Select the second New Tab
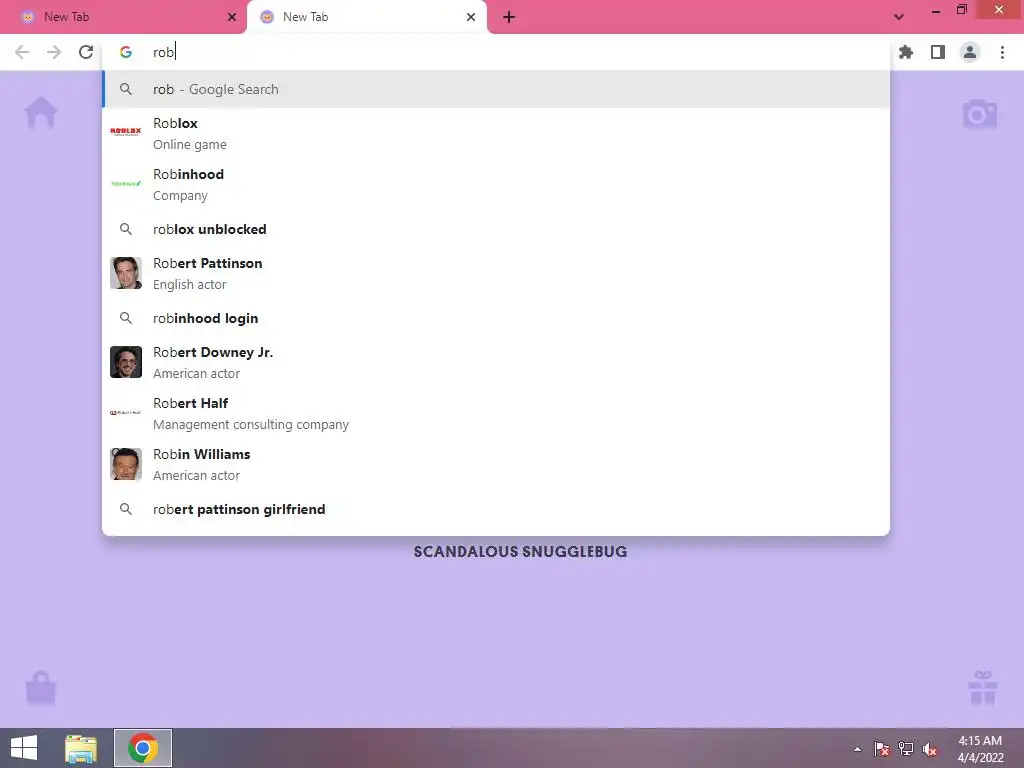 367,17
